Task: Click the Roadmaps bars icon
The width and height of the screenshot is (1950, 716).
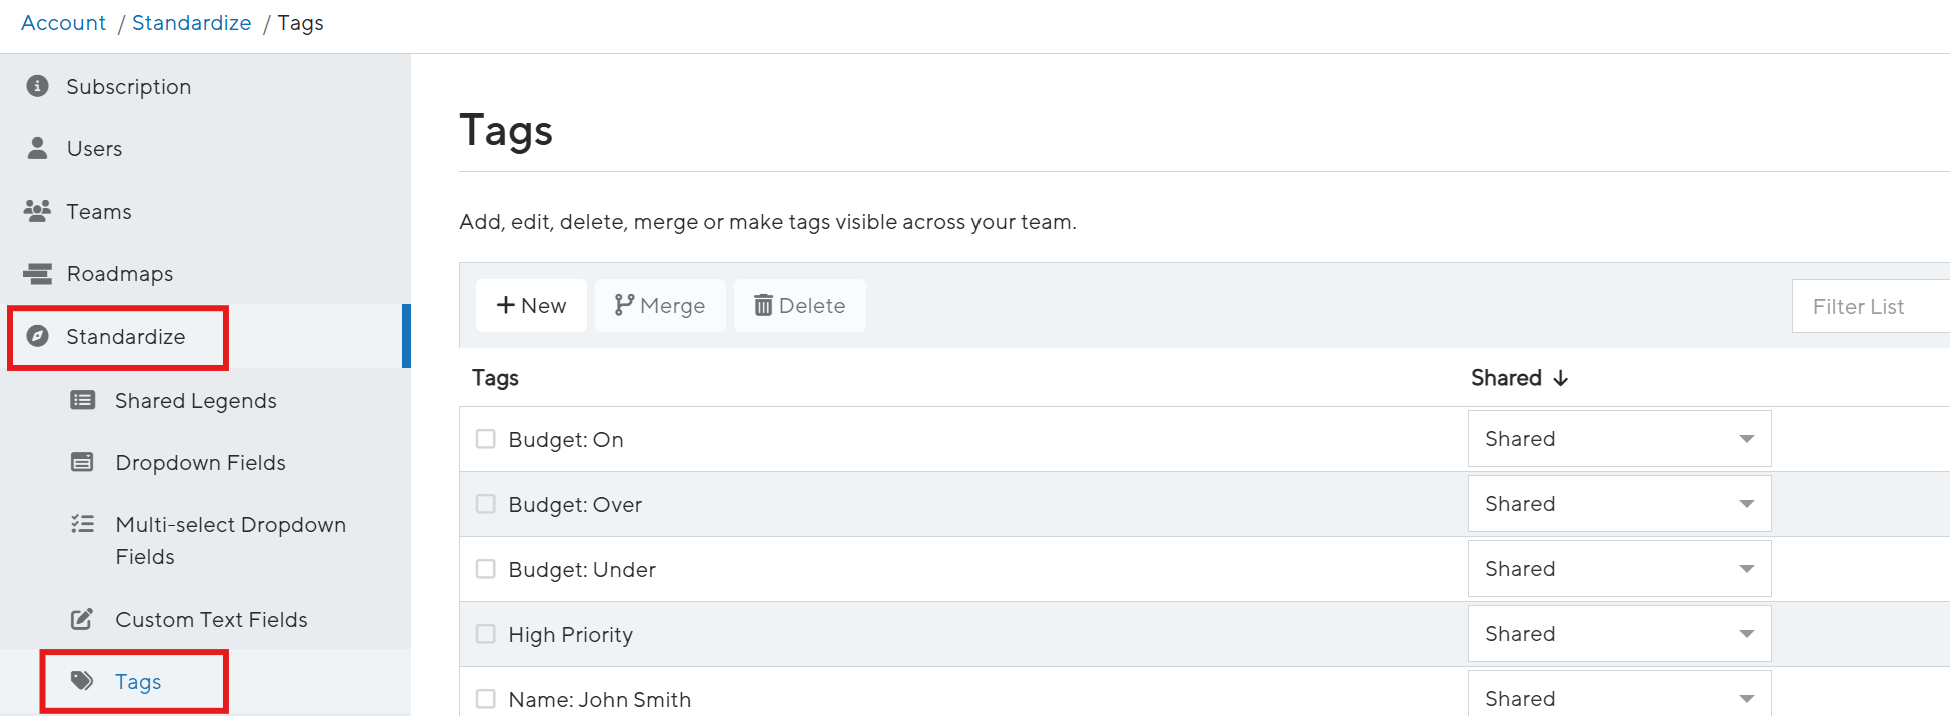Action: coord(38,273)
